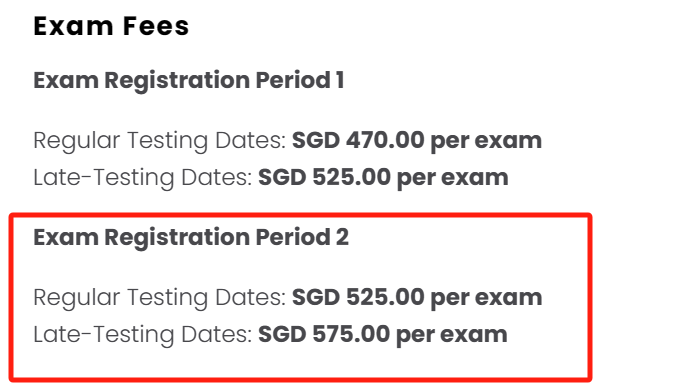Click the word Exam in the title
The width and height of the screenshot is (694, 387).
click(x=73, y=26)
